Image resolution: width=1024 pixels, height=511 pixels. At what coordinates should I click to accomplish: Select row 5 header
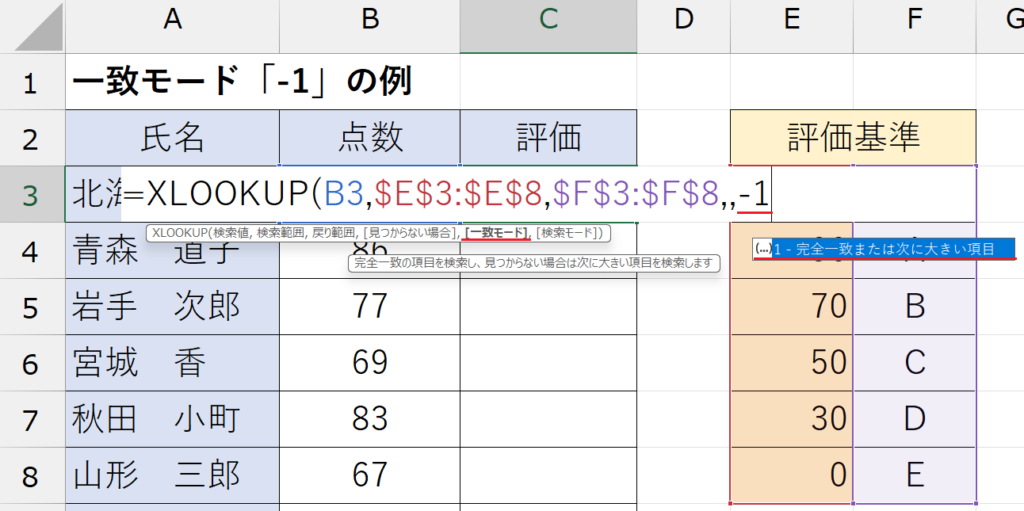click(x=33, y=306)
